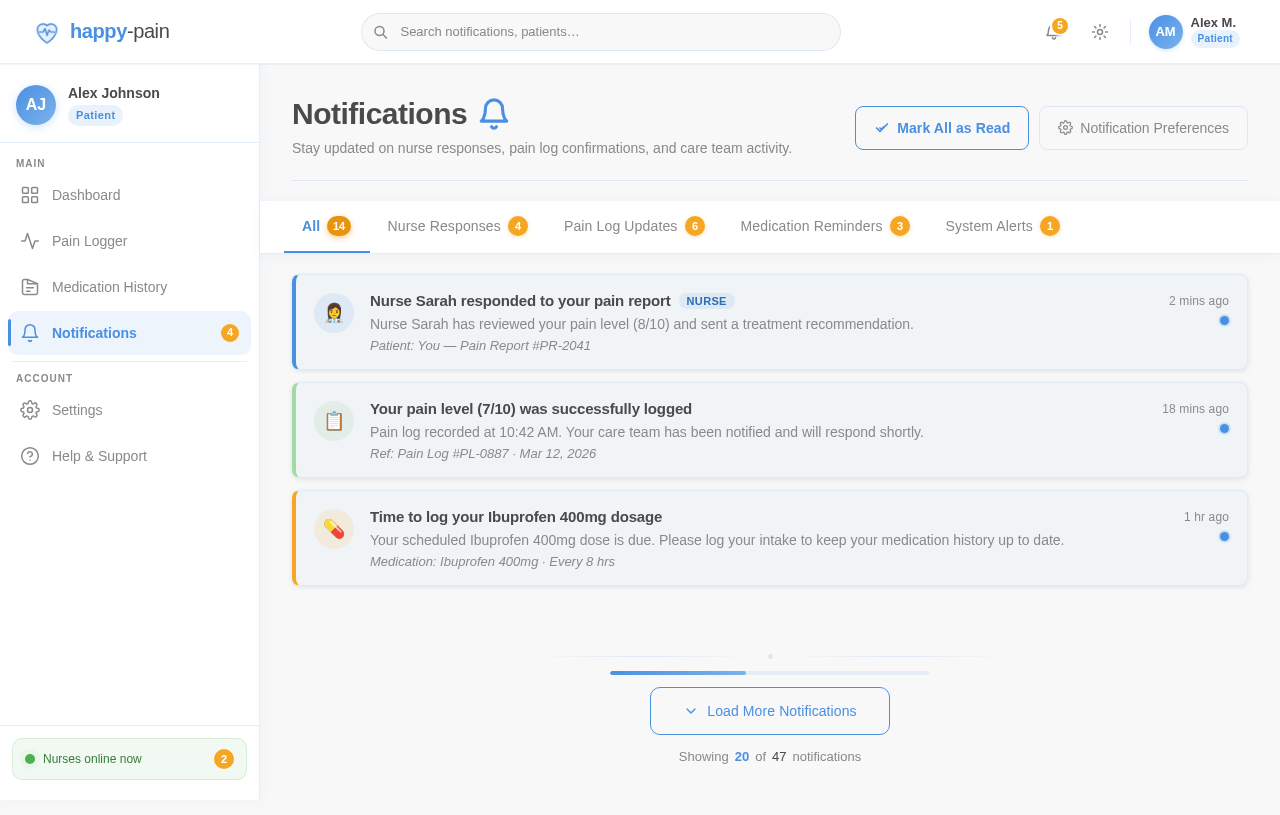
Task: Select the Dashboard sidebar icon
Action: point(29,195)
